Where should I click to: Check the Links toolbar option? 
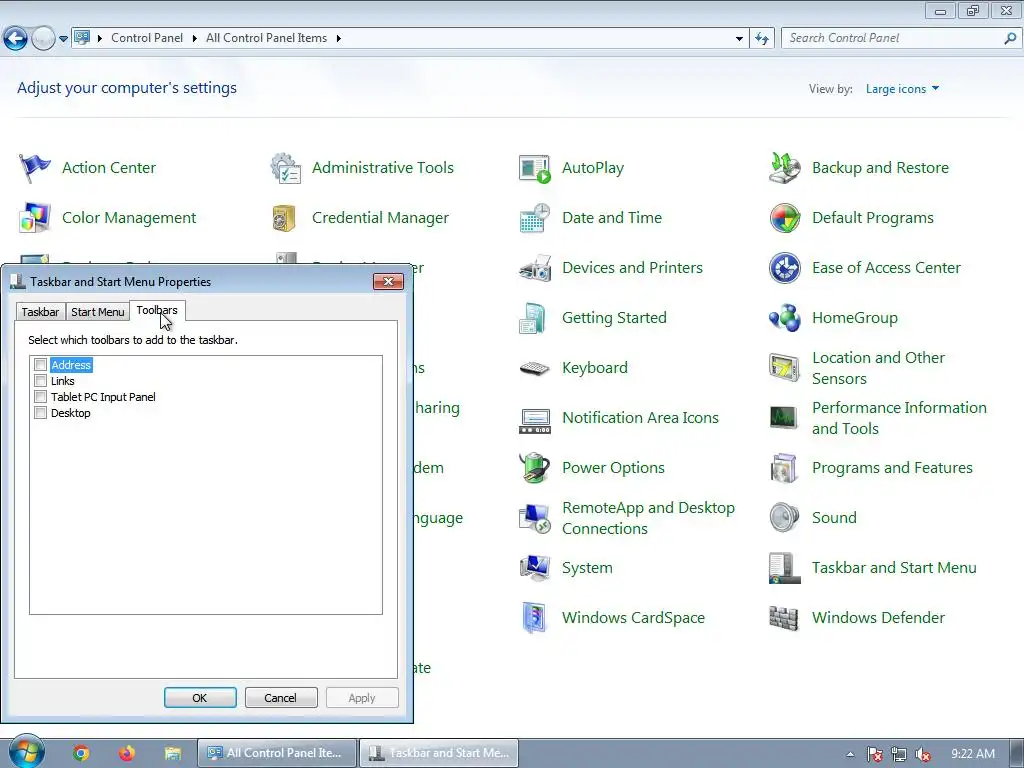pyautogui.click(x=40, y=381)
